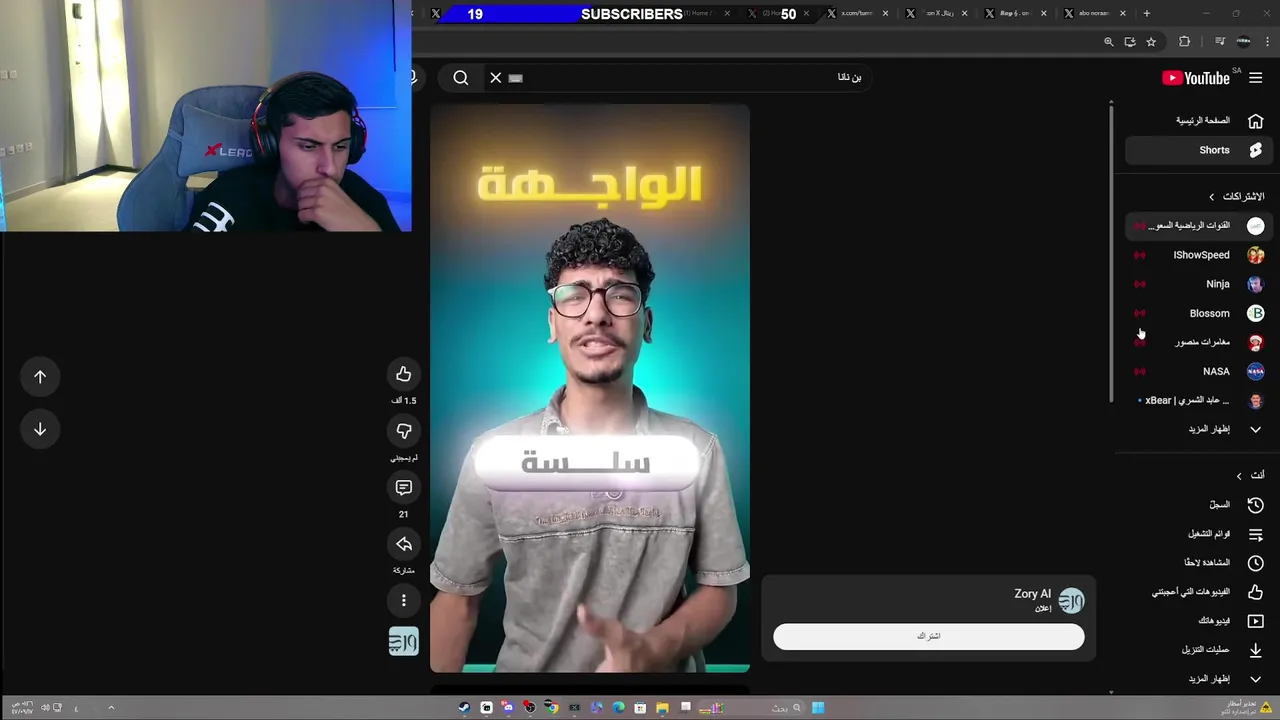
Task: Open a new browser tab
Action: click(1147, 14)
